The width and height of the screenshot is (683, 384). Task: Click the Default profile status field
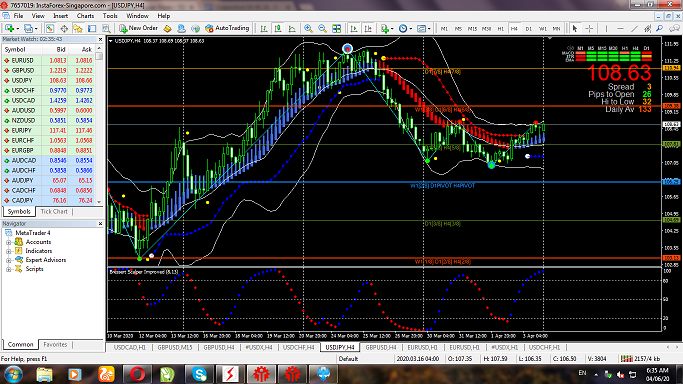click(348, 359)
